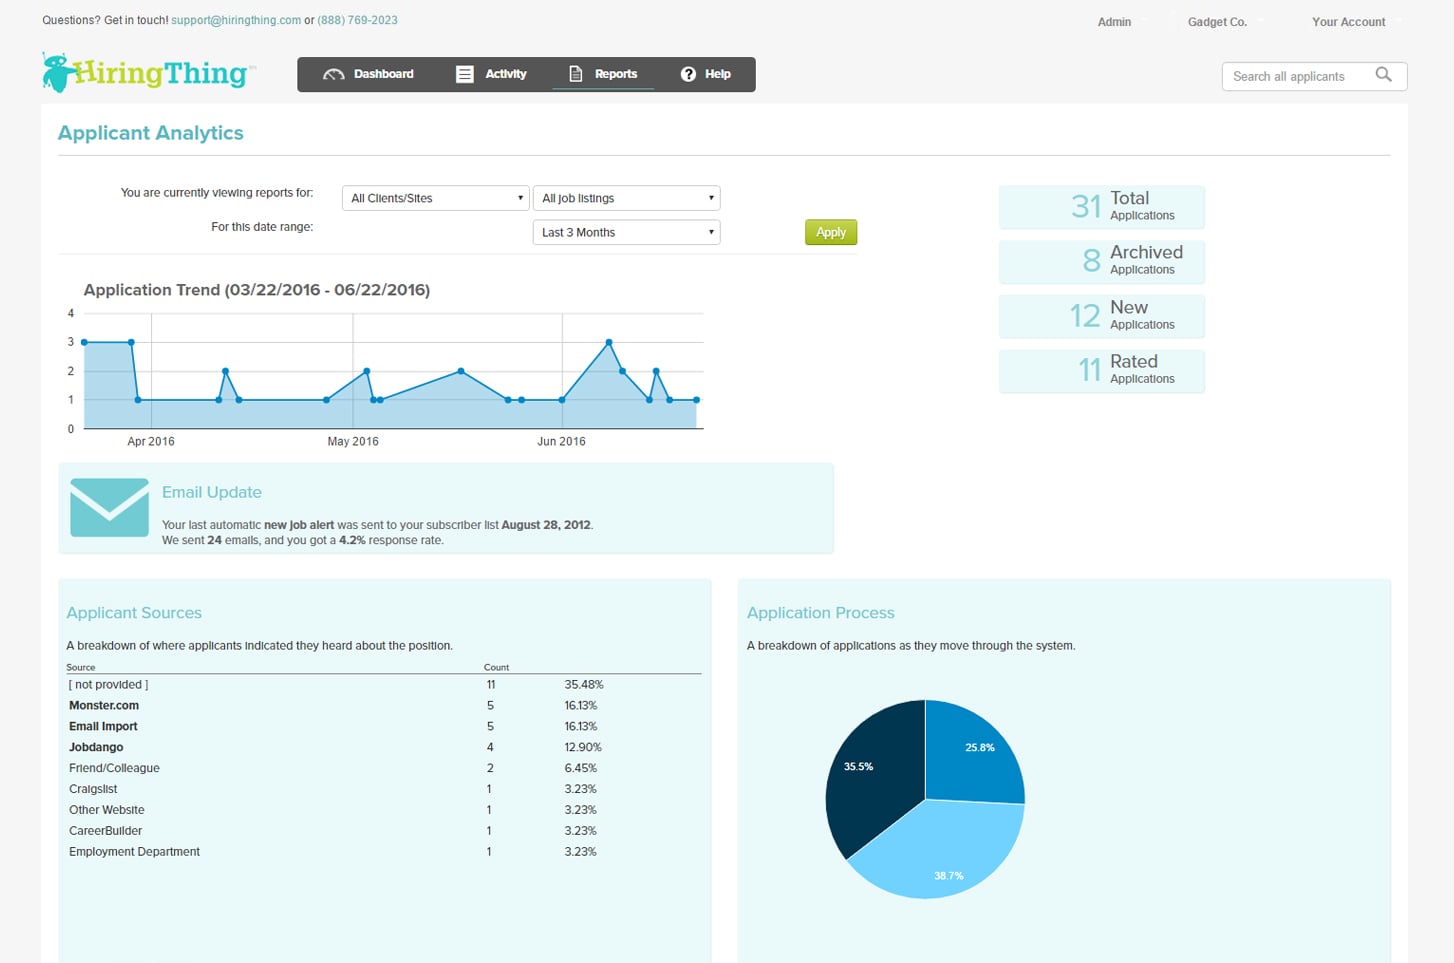Click the Application Trend chart title
The height and width of the screenshot is (963, 1454).
click(257, 290)
